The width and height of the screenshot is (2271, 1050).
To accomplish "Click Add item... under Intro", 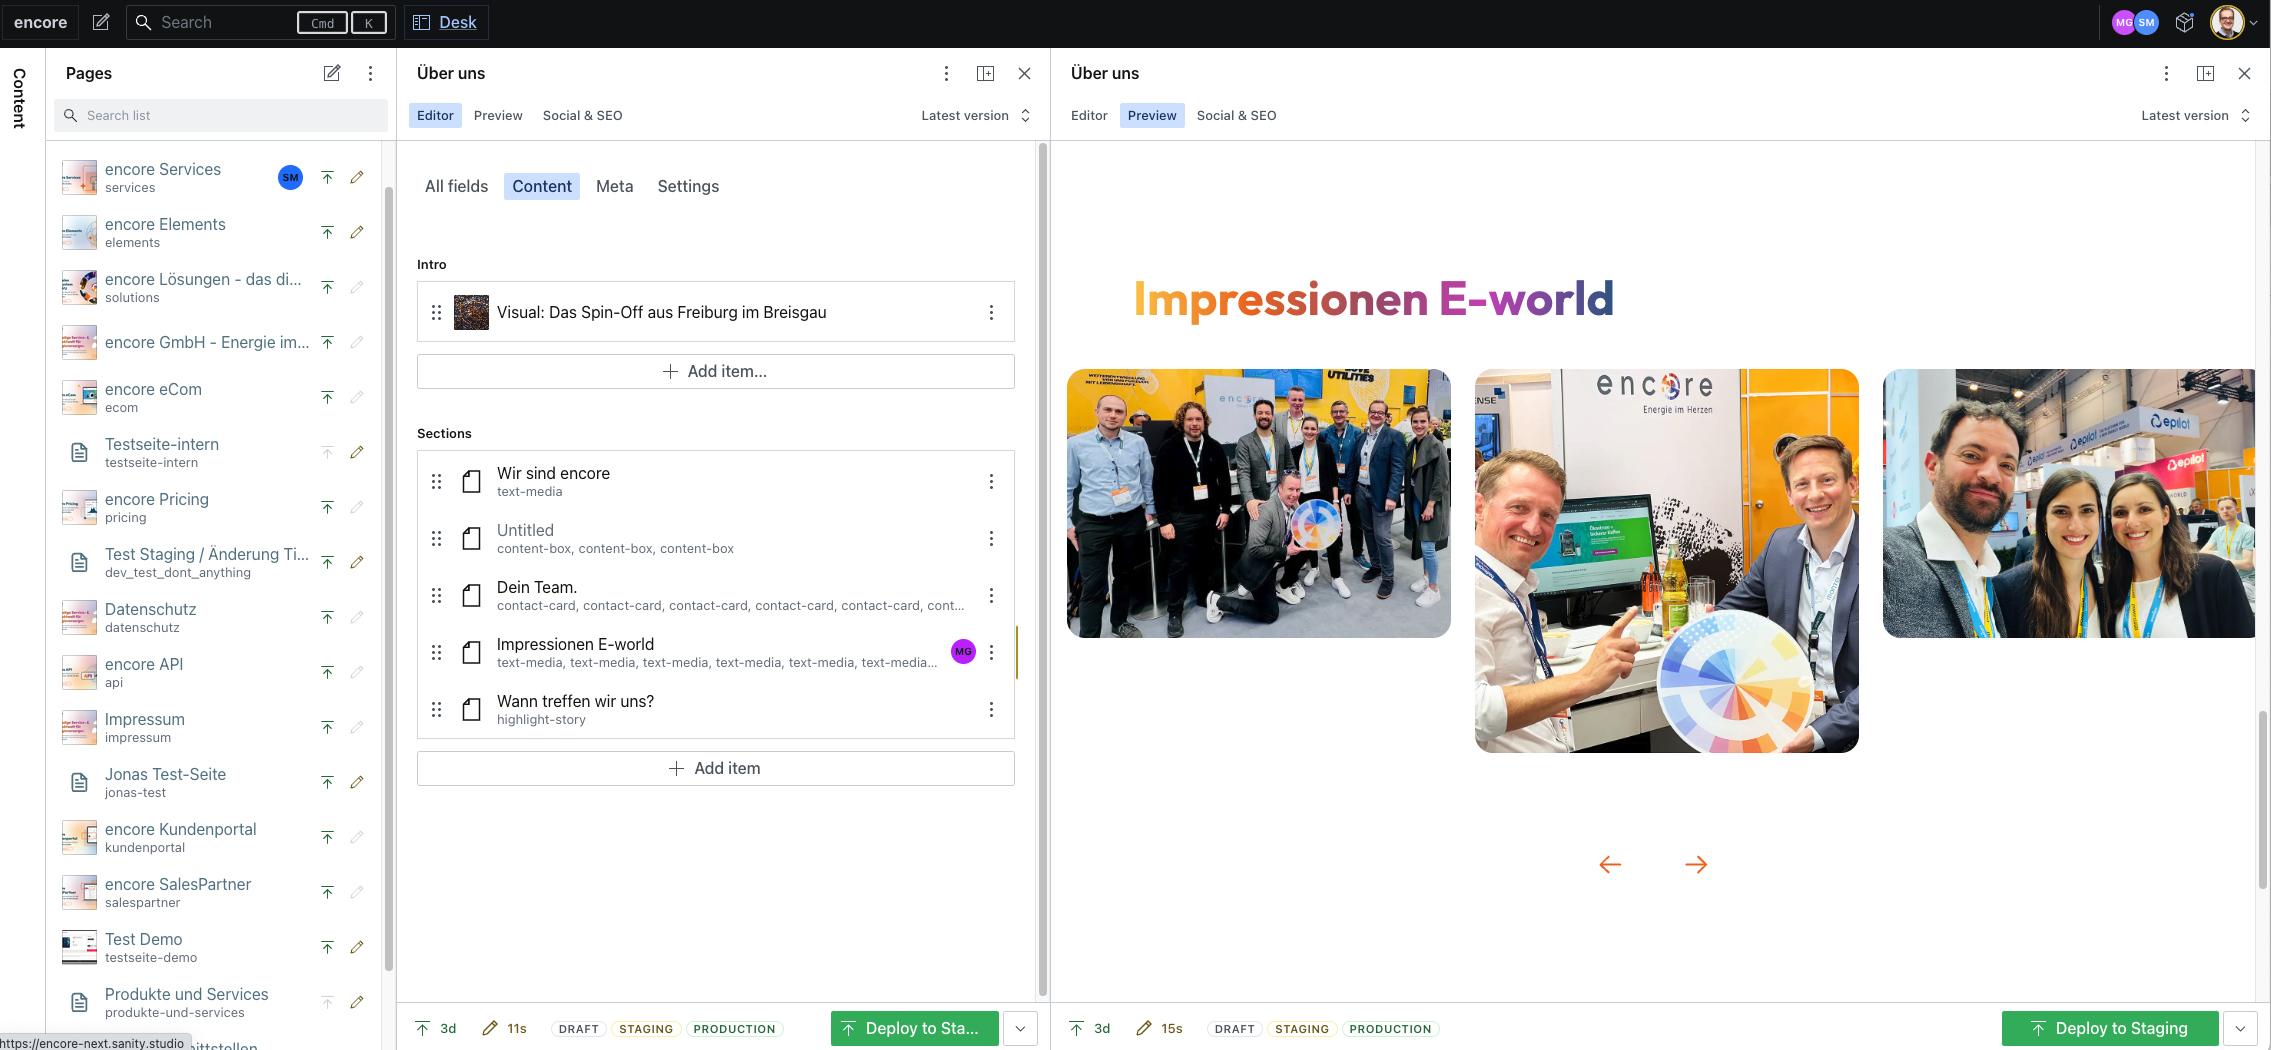I will [716, 371].
